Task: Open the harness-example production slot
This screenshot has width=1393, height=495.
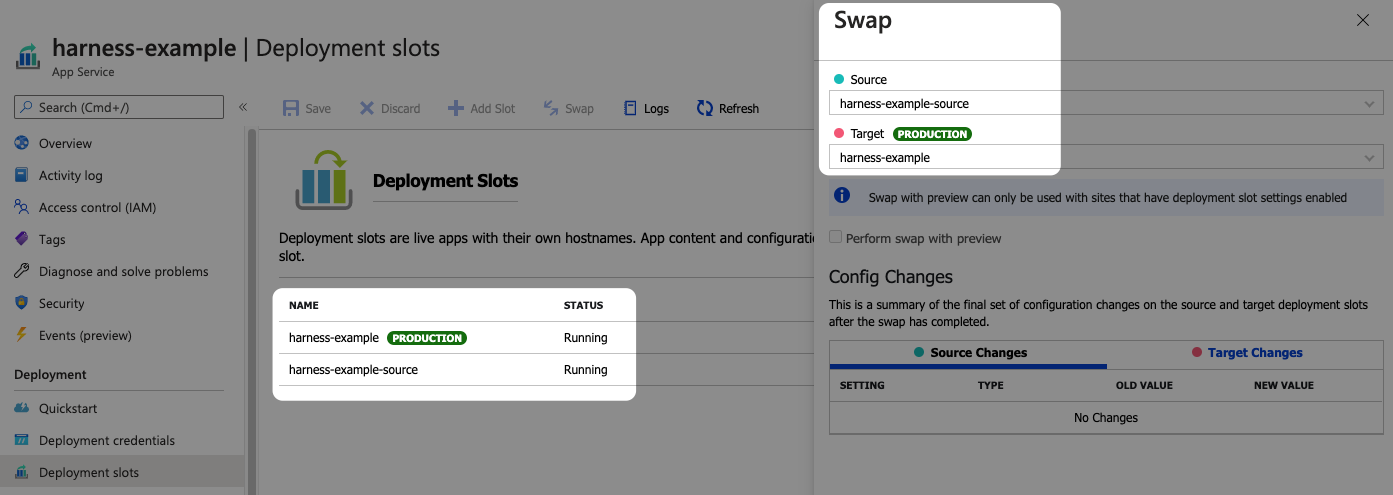Action: pos(334,338)
